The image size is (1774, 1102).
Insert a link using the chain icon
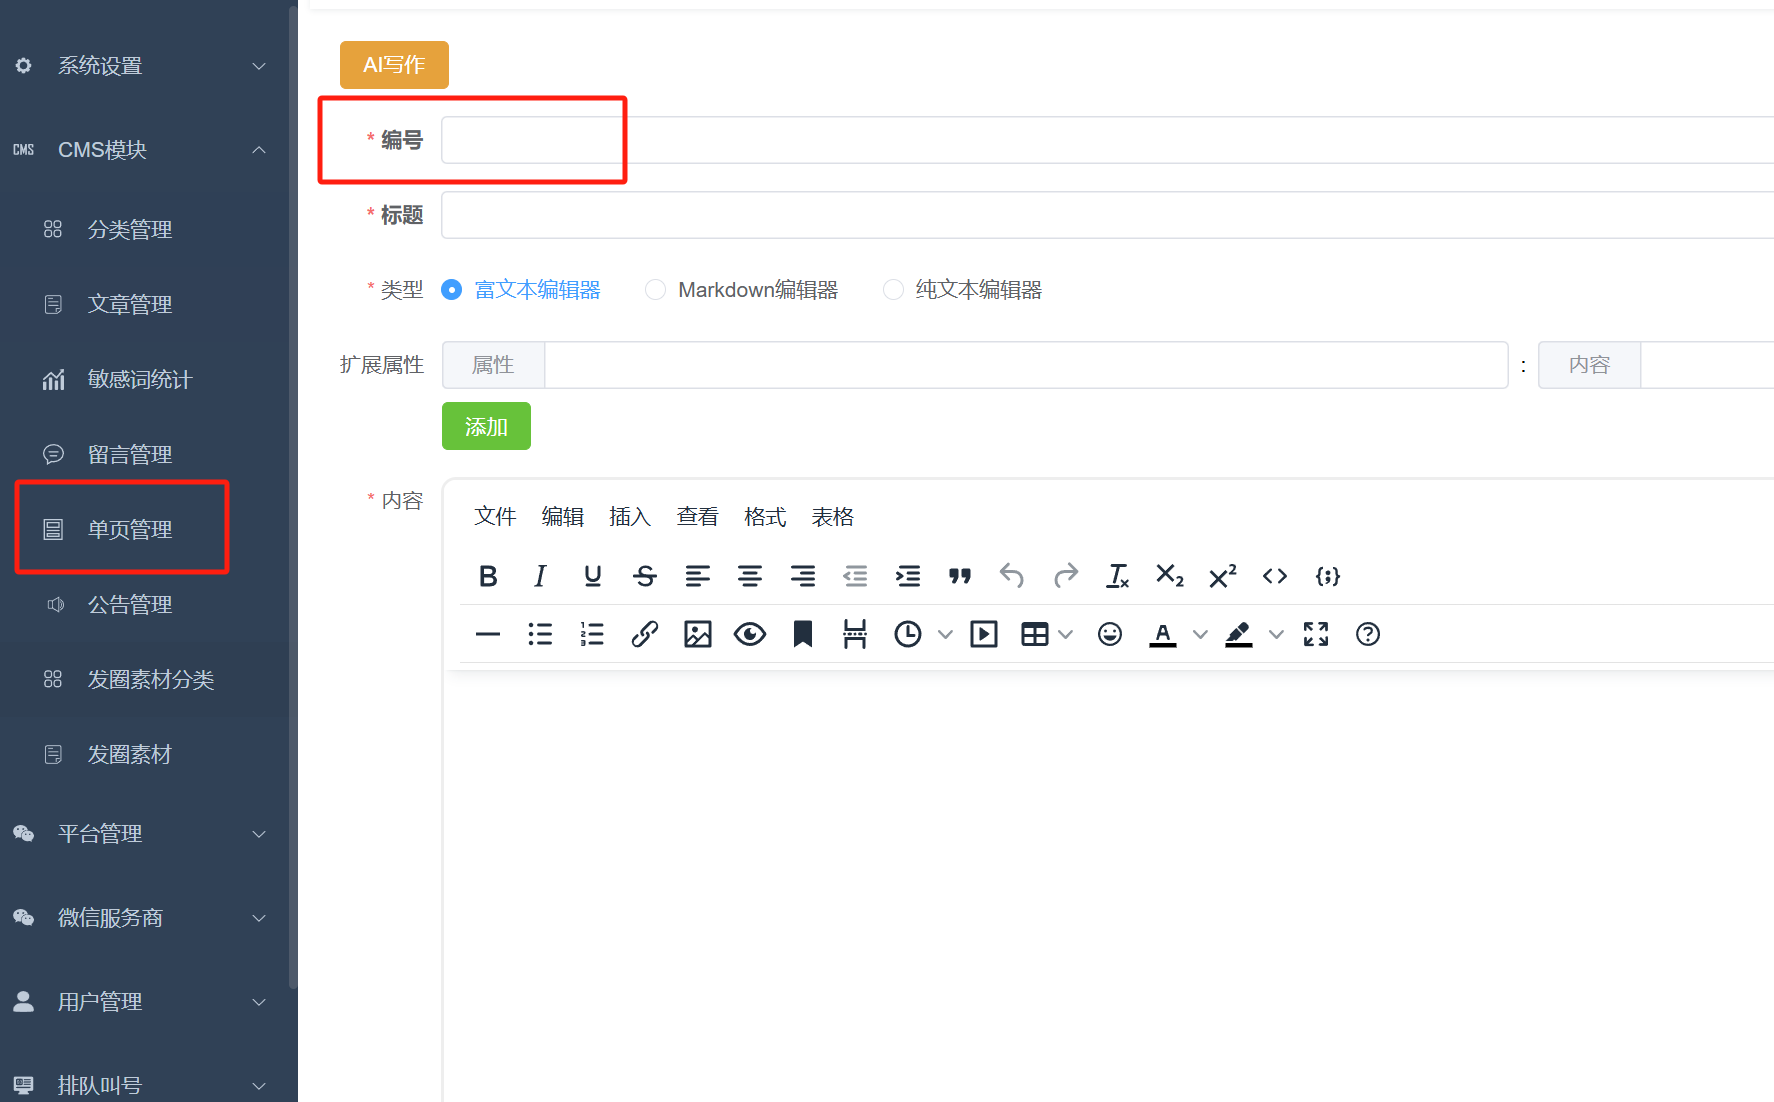click(645, 634)
